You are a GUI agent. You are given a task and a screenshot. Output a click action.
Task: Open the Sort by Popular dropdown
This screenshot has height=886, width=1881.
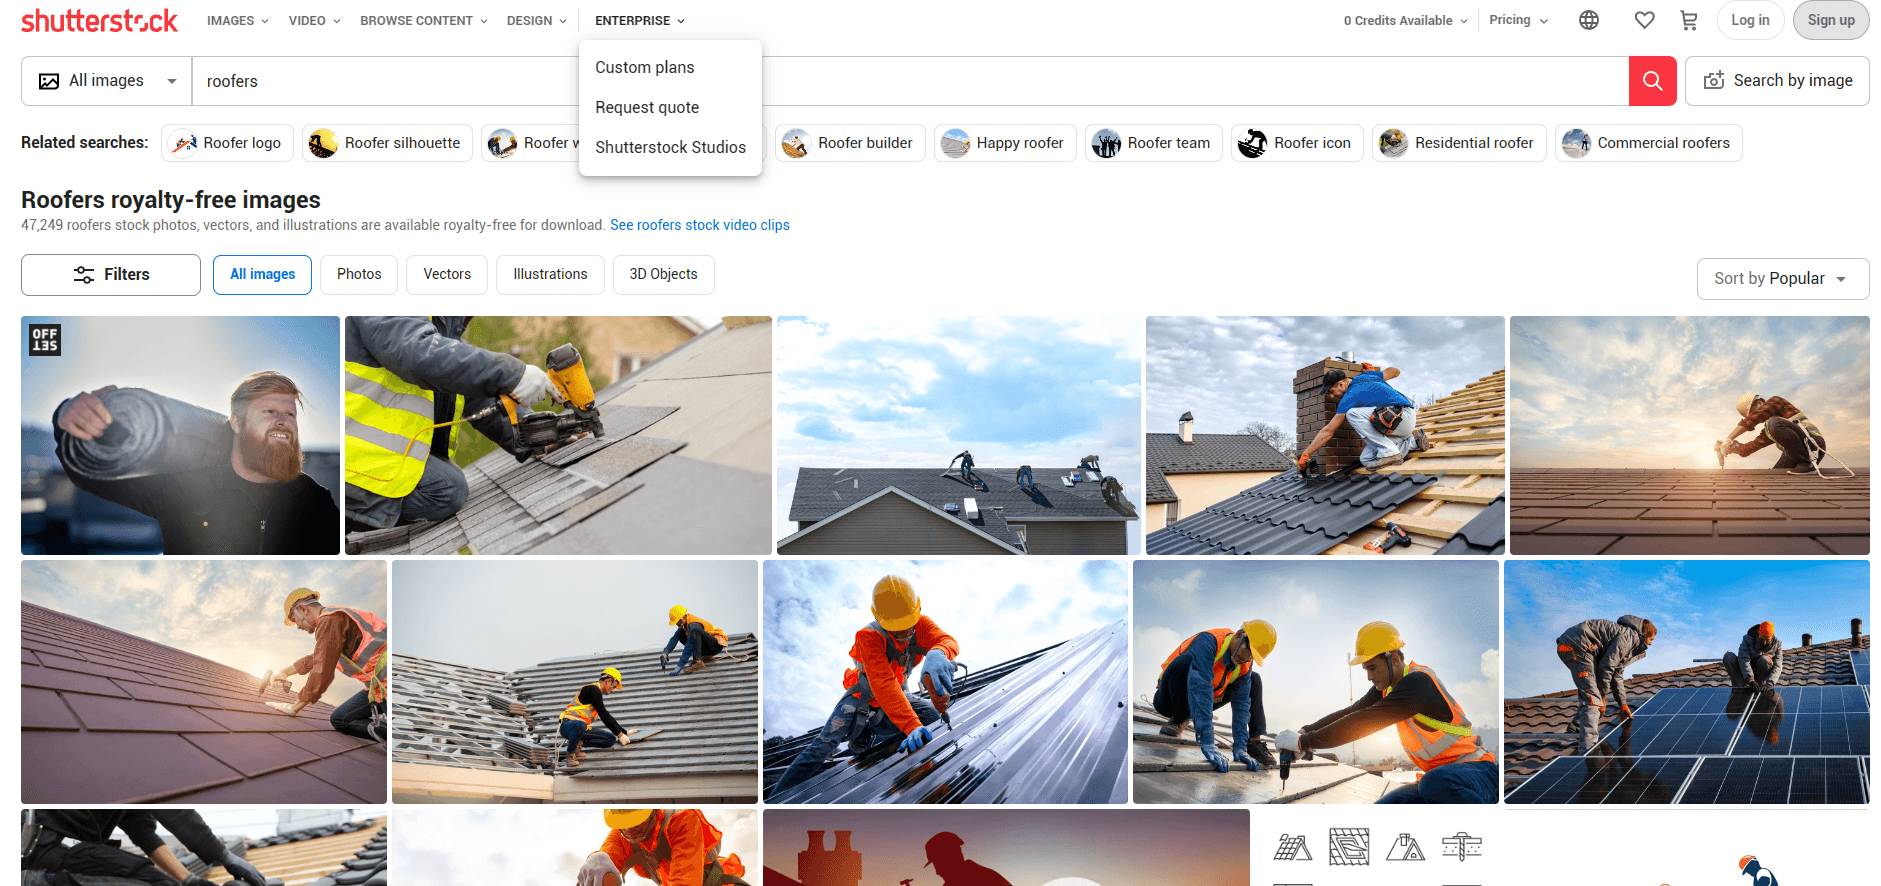tap(1782, 279)
